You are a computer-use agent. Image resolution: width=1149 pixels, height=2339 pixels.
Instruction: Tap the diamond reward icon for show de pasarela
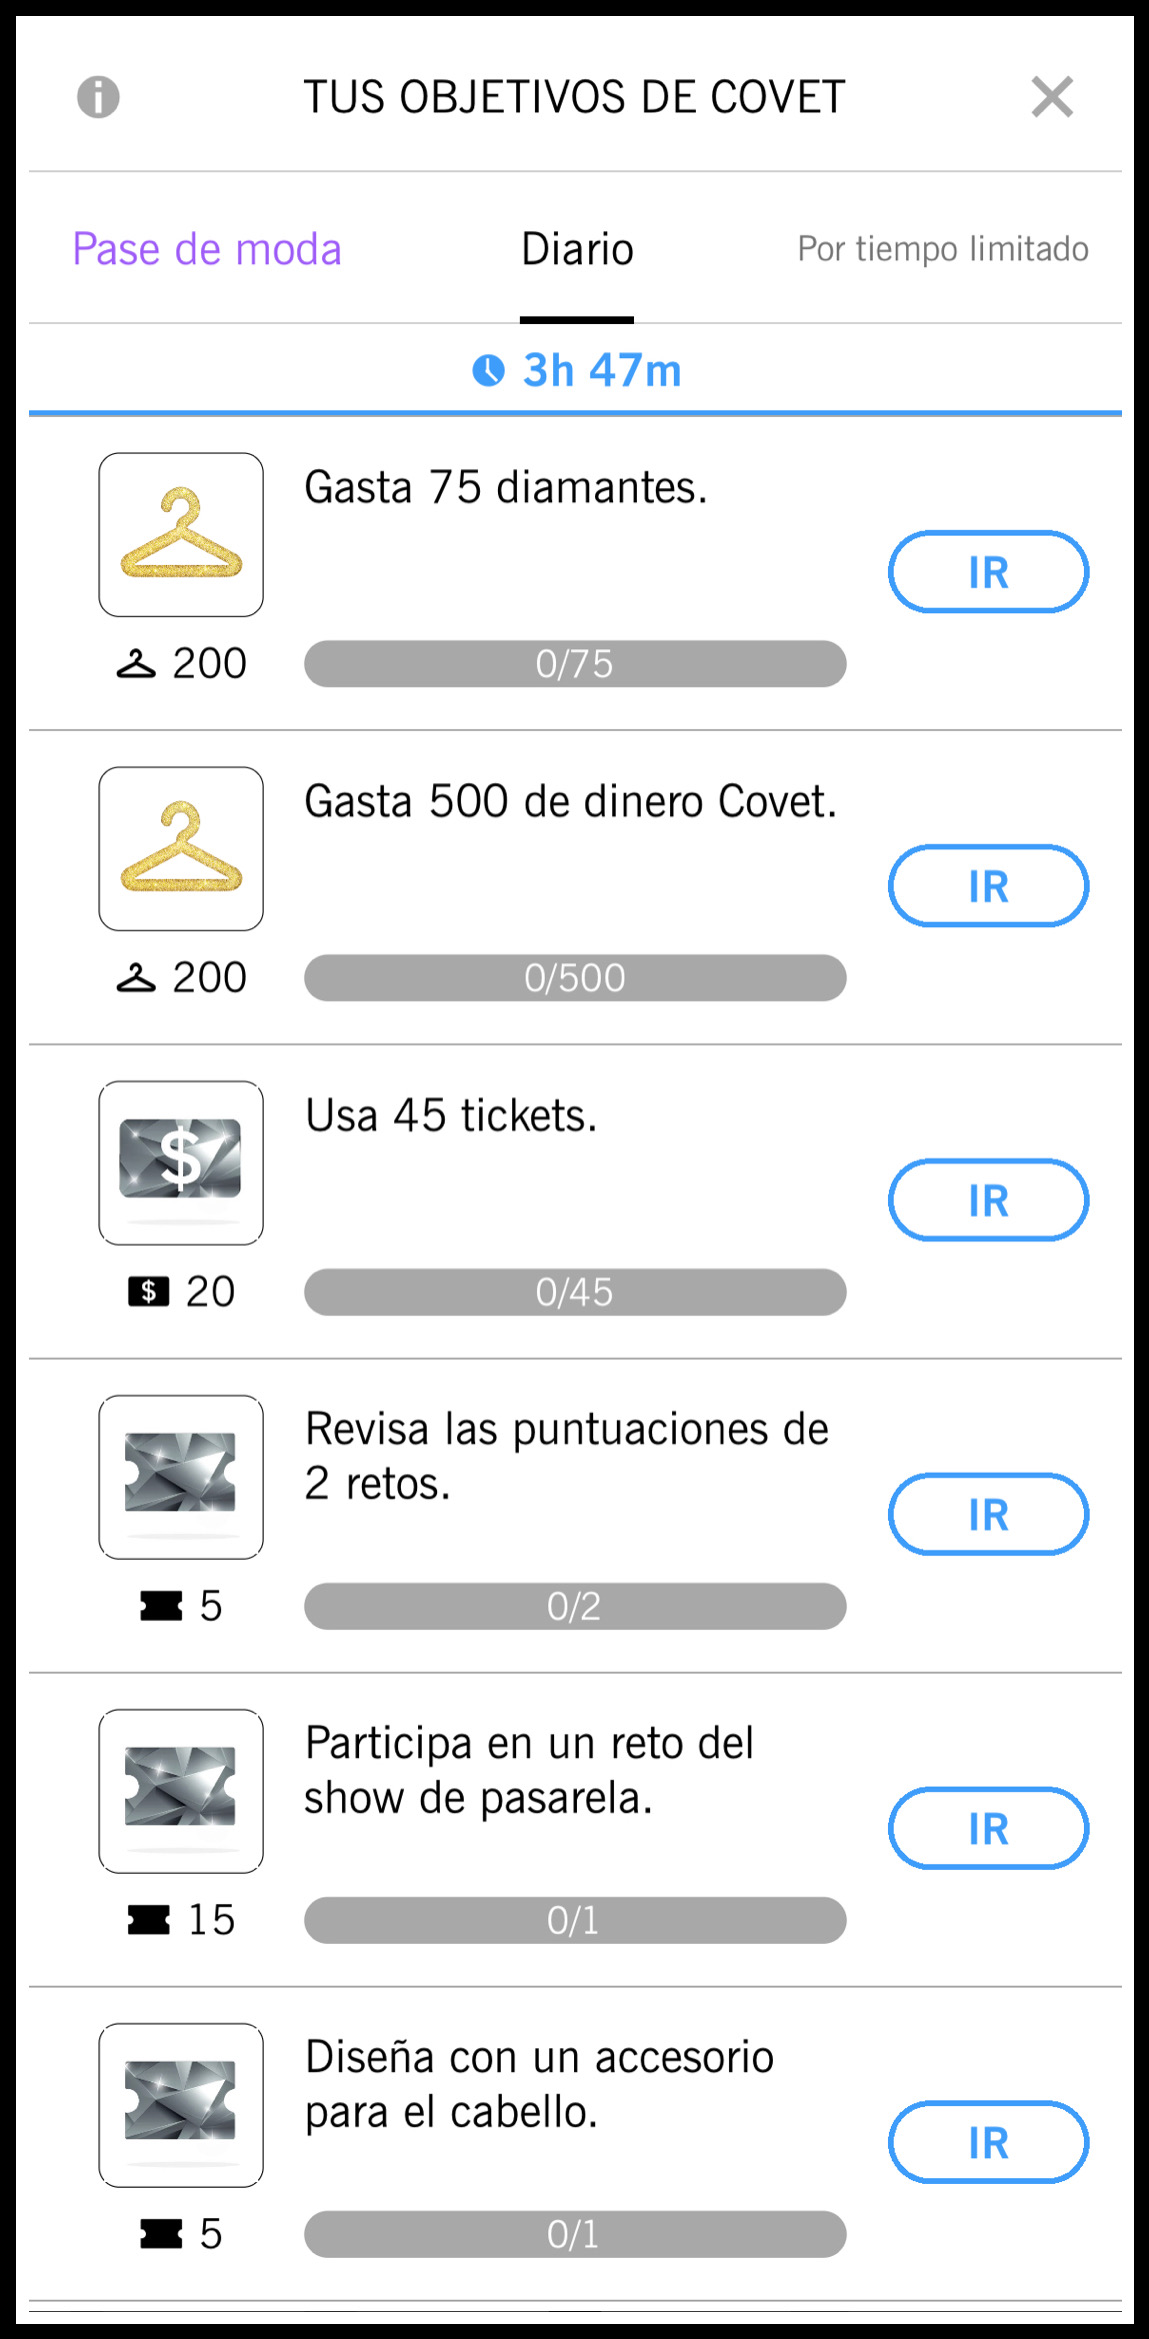click(x=181, y=1791)
